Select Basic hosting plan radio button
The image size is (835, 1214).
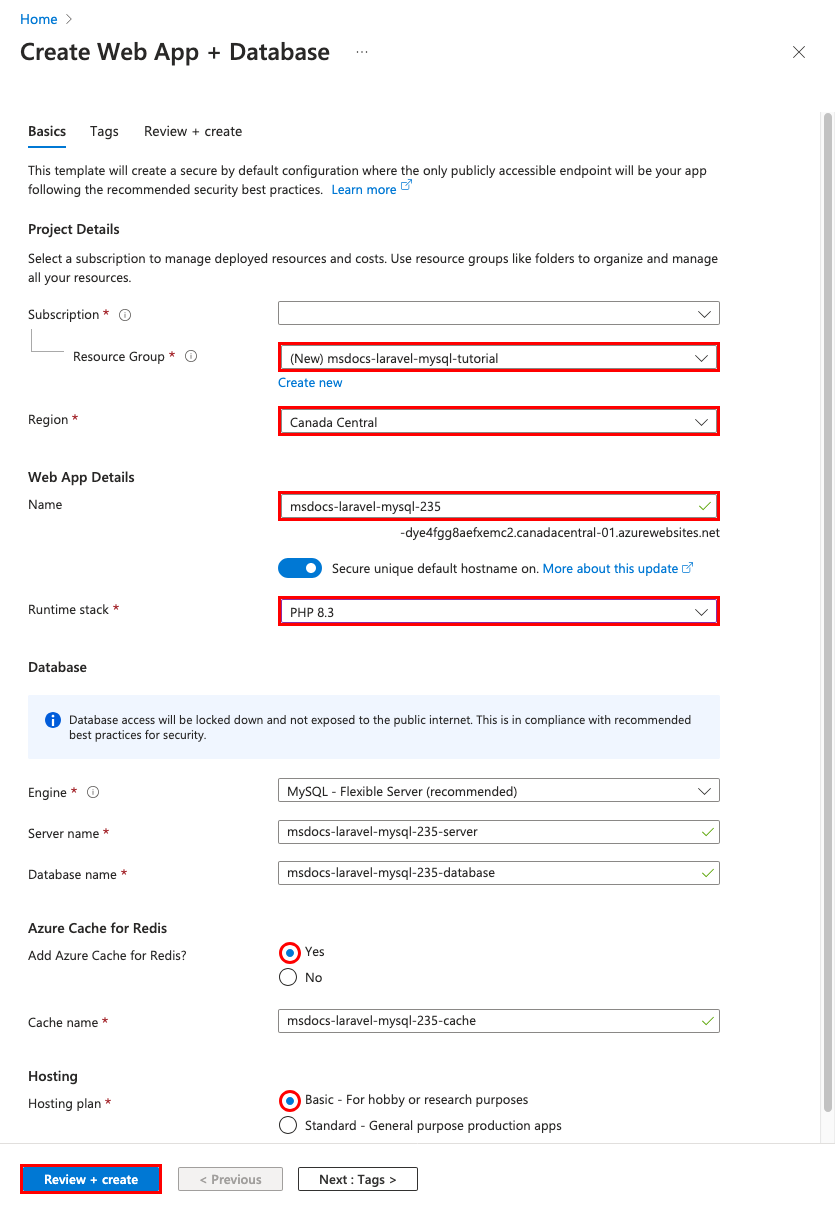pos(288,1100)
